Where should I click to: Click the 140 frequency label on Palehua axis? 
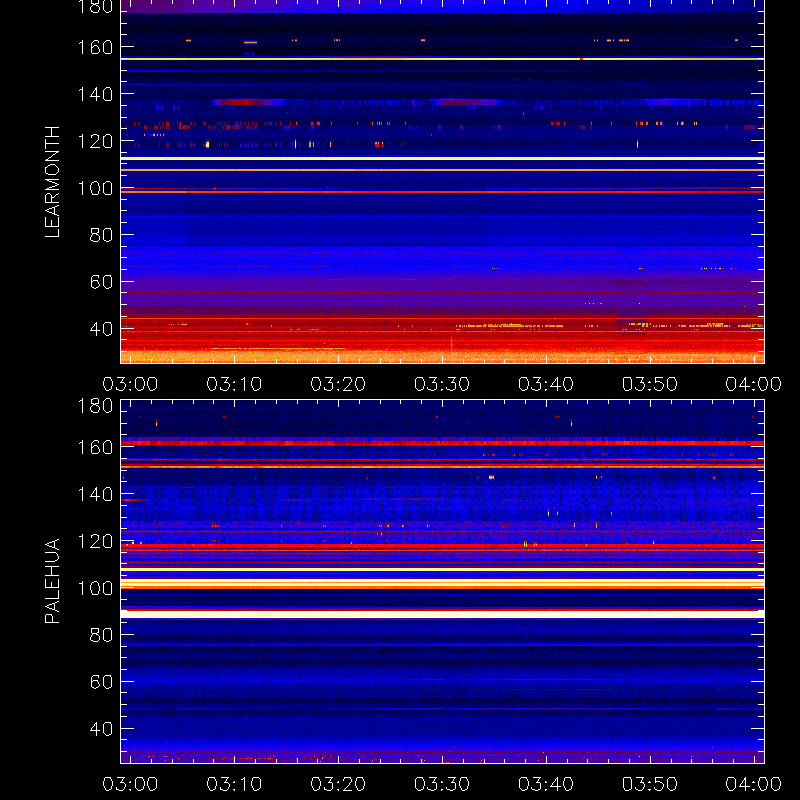pyautogui.click(x=95, y=494)
